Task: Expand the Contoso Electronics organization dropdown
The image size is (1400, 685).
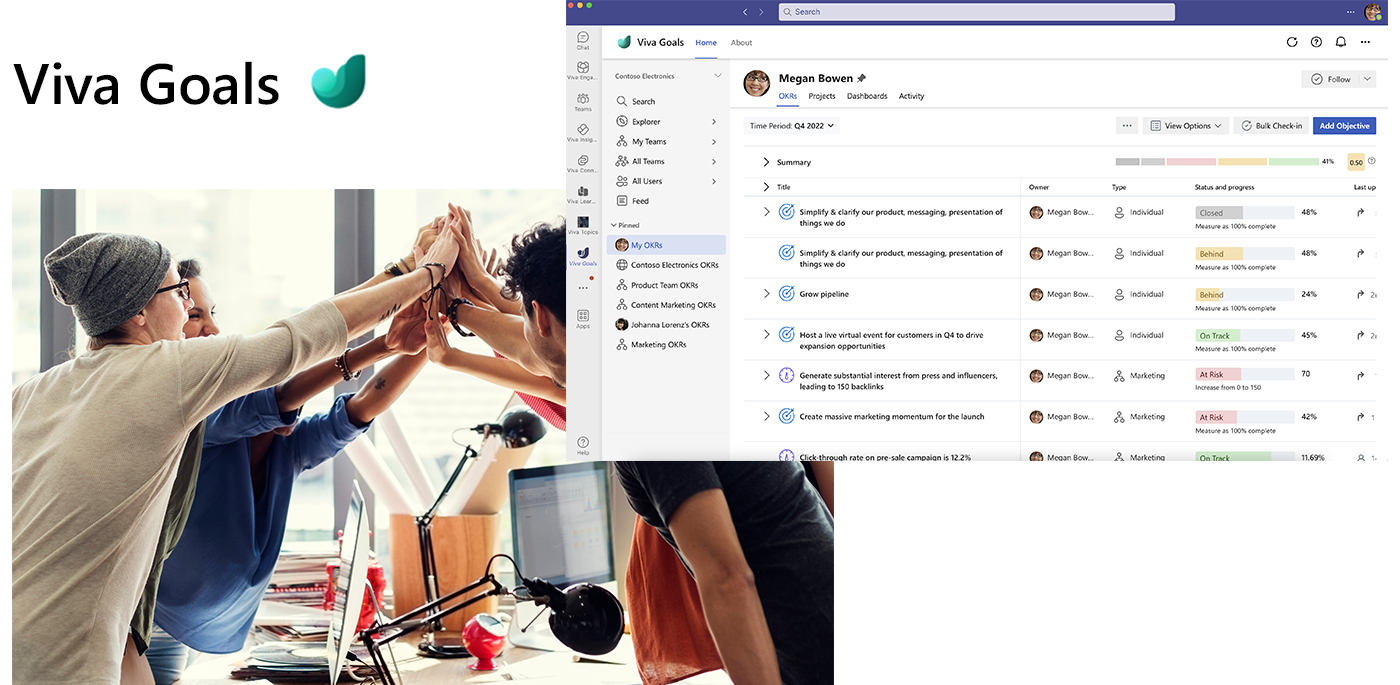Action: [x=717, y=76]
